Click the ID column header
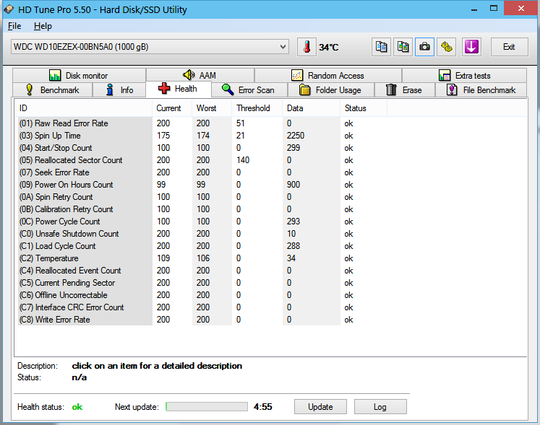 click(x=84, y=108)
